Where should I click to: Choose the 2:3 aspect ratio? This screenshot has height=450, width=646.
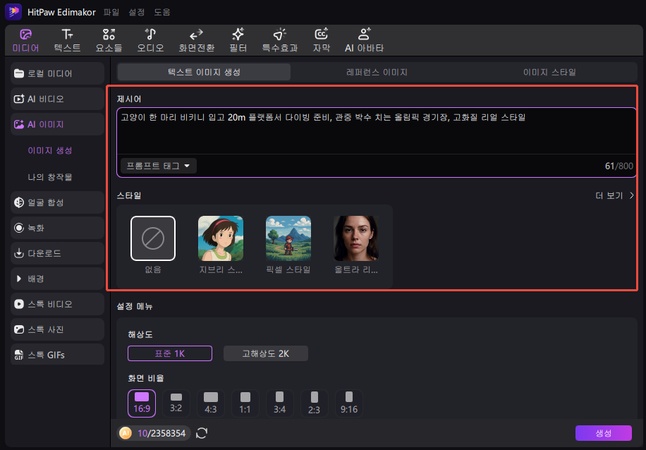(x=314, y=403)
